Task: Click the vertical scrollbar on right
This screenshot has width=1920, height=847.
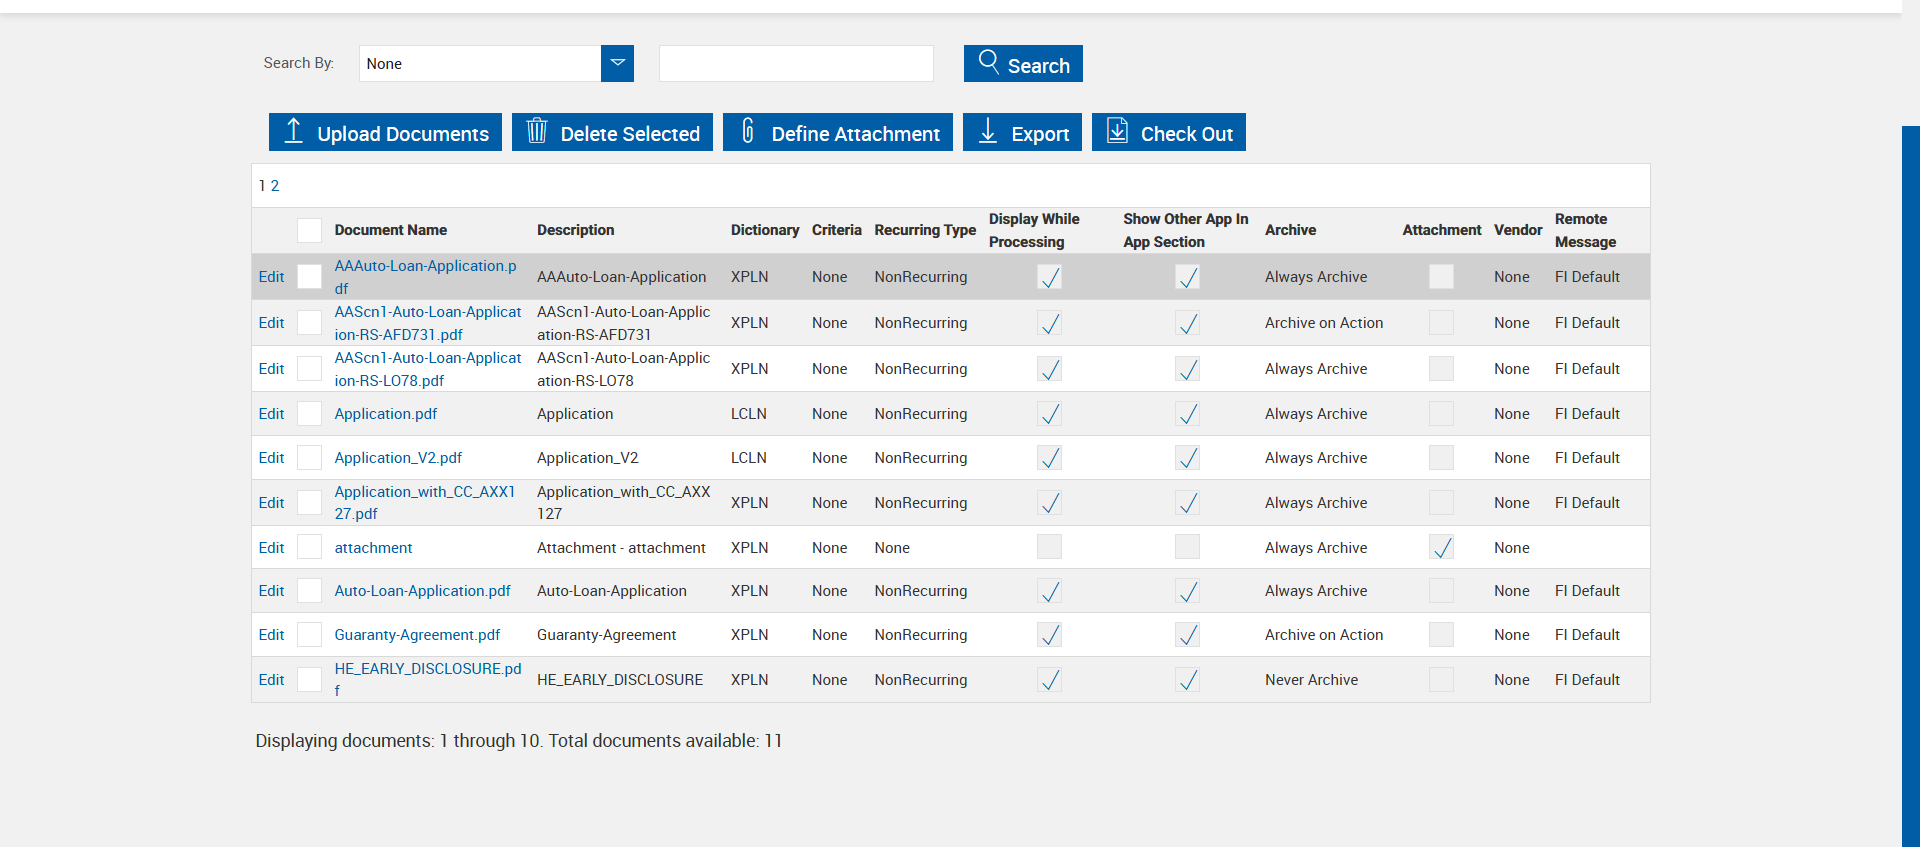Action: coord(1910,480)
